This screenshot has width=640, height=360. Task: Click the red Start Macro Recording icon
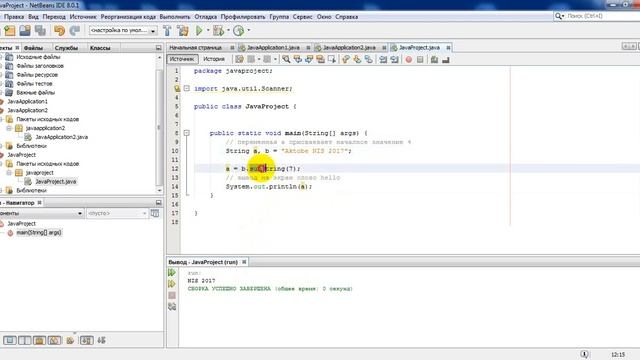click(x=409, y=60)
